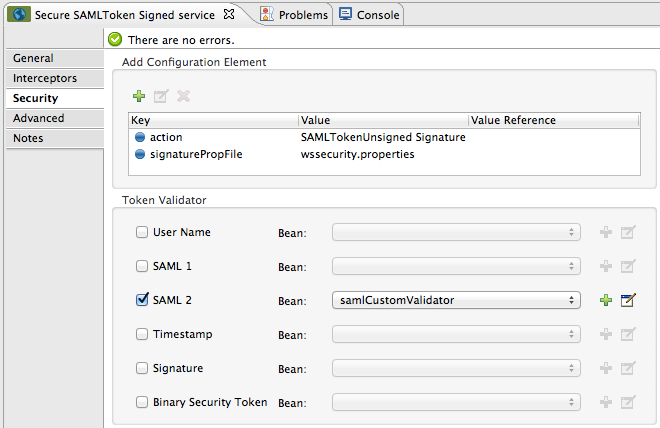Click the edit configuration element icon

161,96
